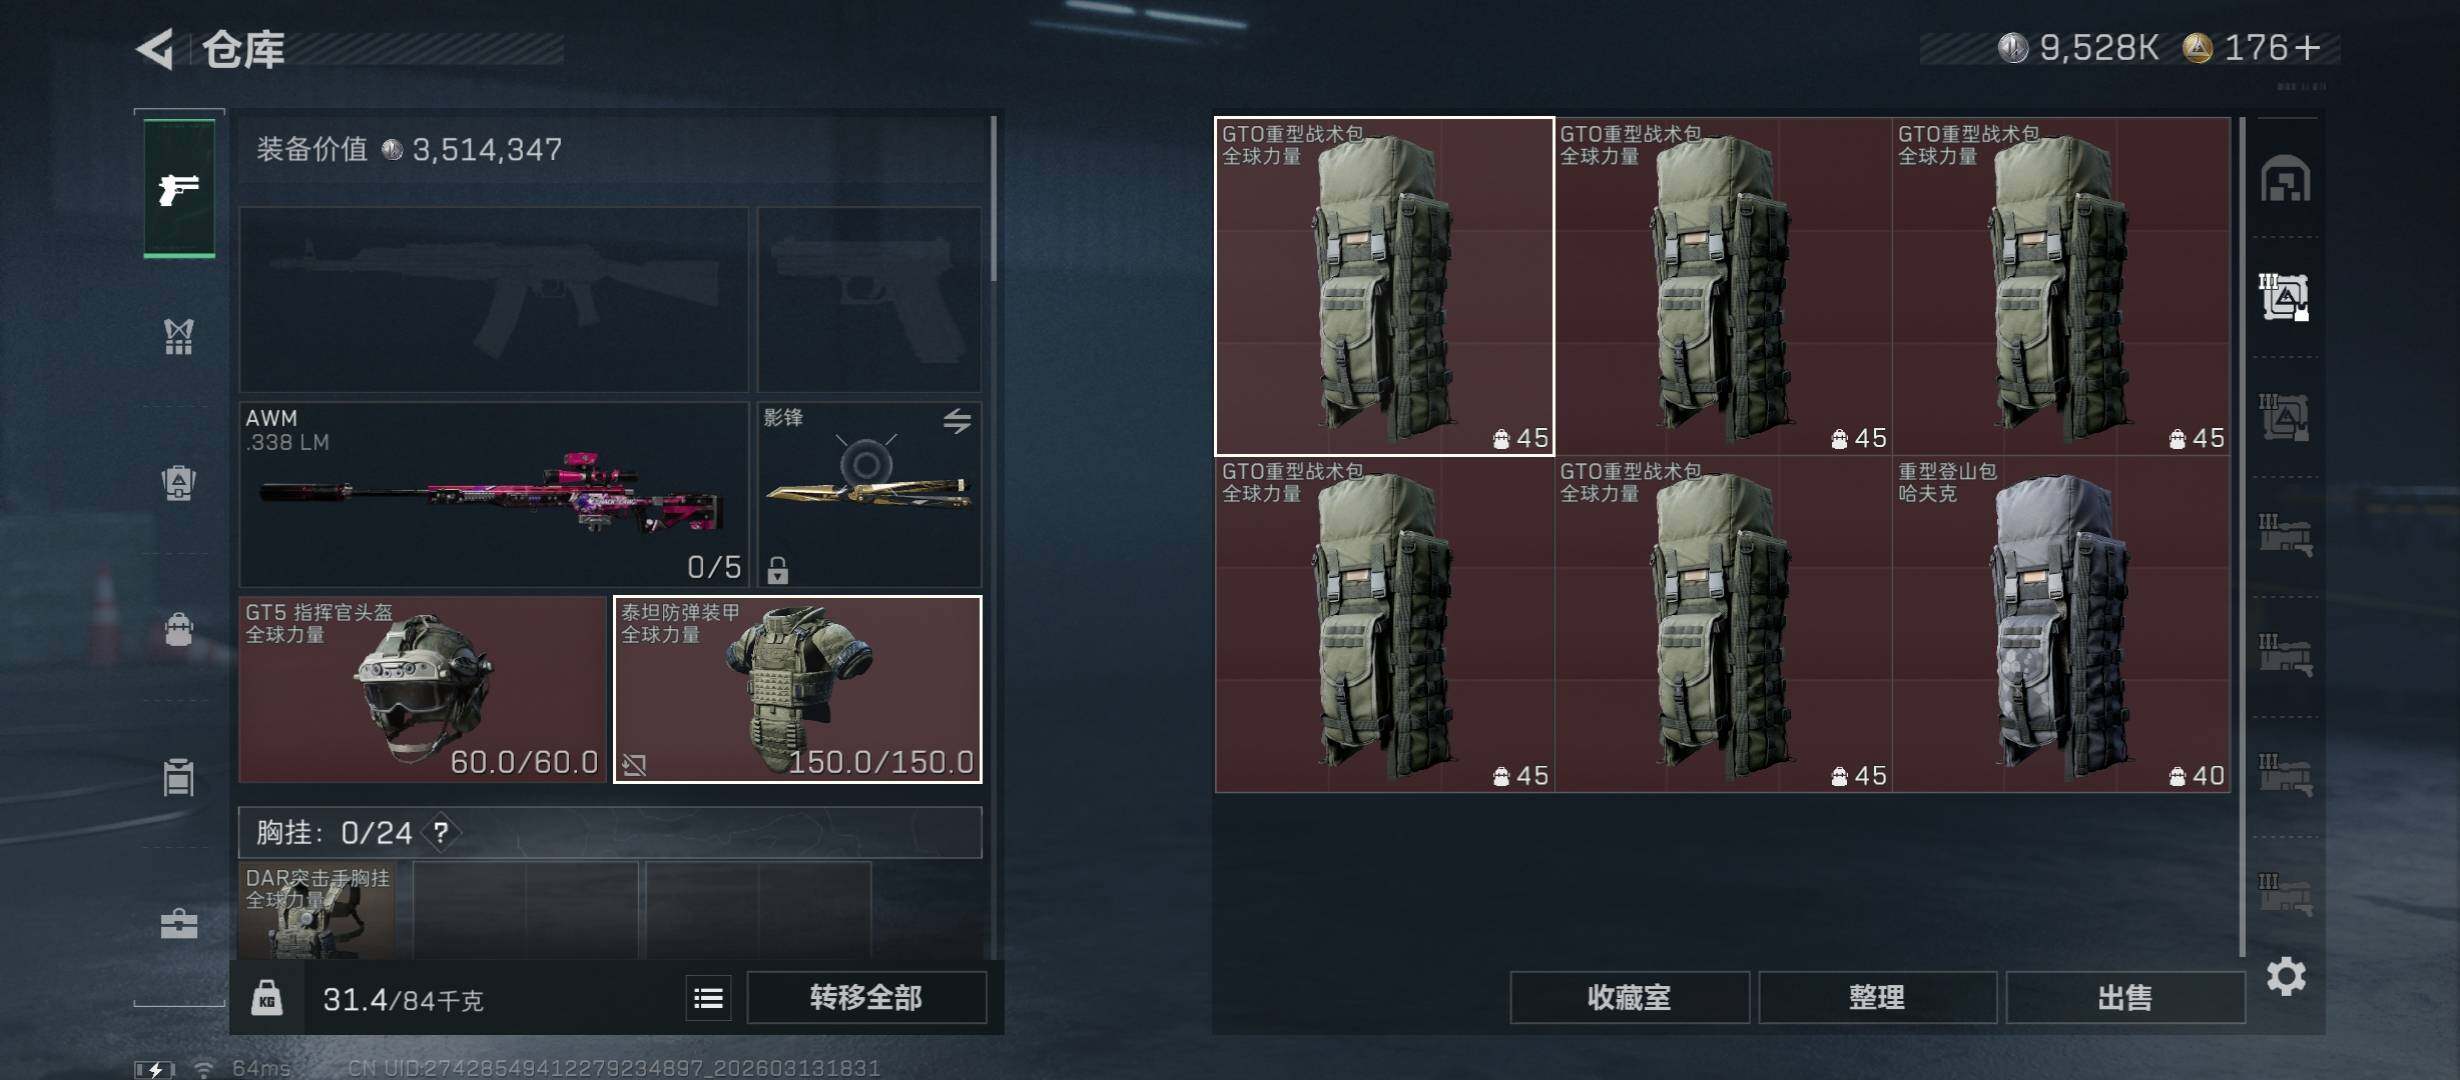The image size is (2460, 1080).
Task: Click the 出售 sell button
Action: tap(2125, 997)
